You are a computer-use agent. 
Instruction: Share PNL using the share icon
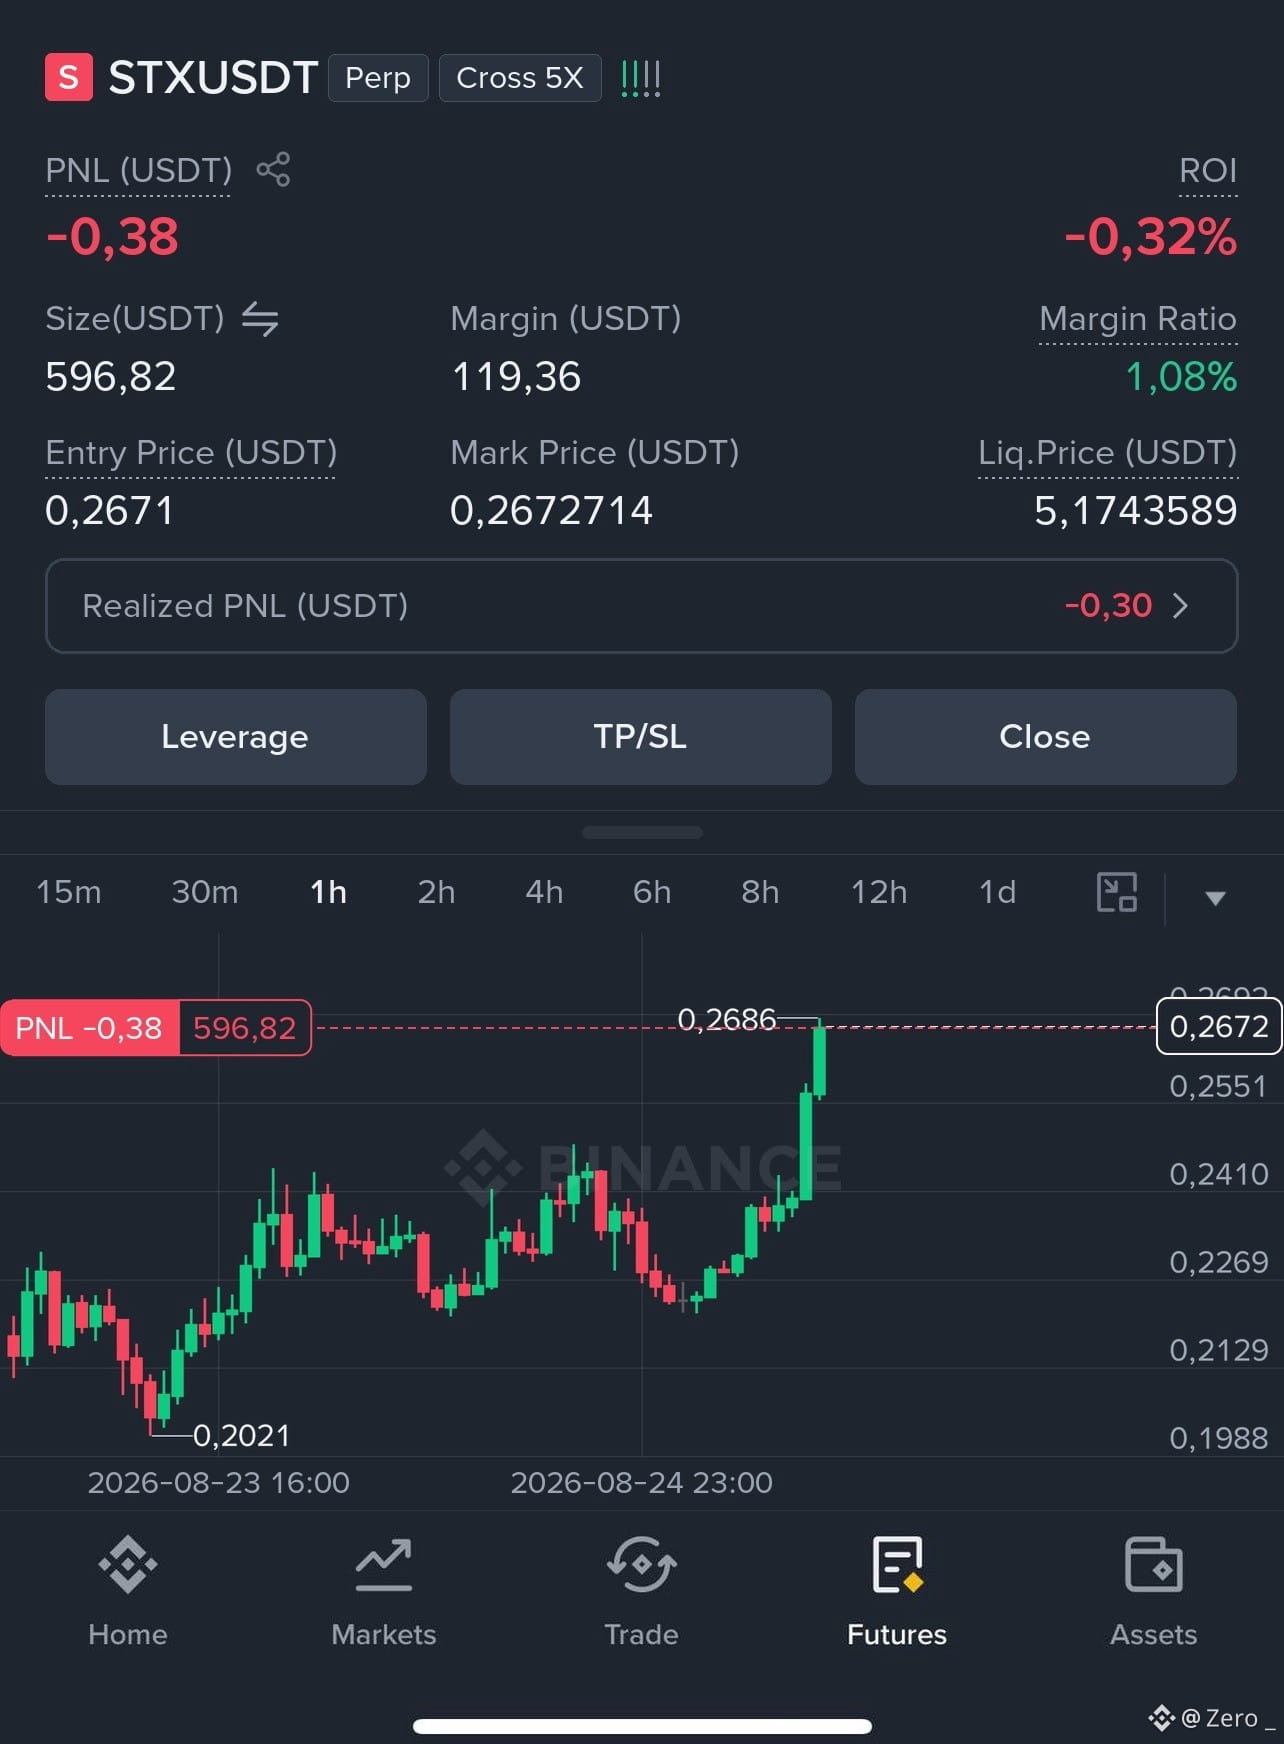point(273,169)
